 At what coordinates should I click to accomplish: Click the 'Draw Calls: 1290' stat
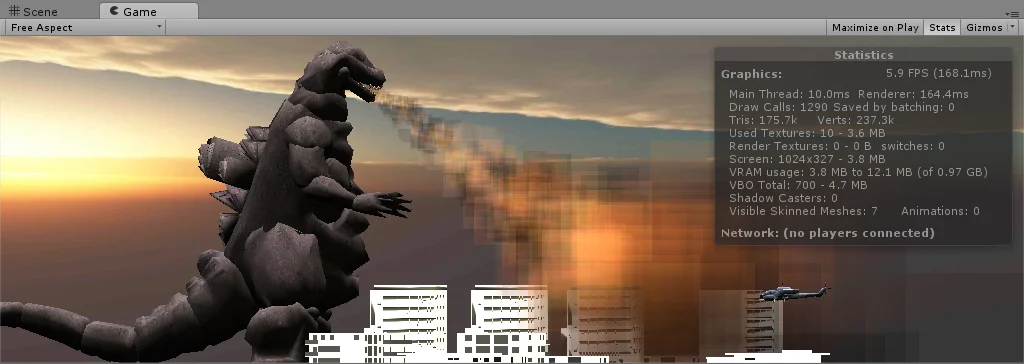[778, 107]
